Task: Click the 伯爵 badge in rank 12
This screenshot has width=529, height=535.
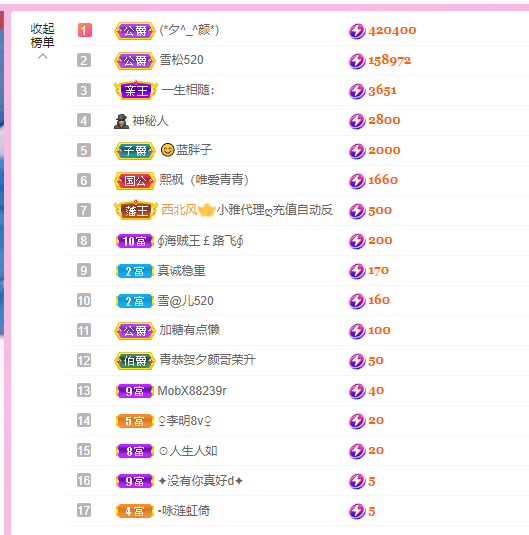Action: [x=135, y=361]
